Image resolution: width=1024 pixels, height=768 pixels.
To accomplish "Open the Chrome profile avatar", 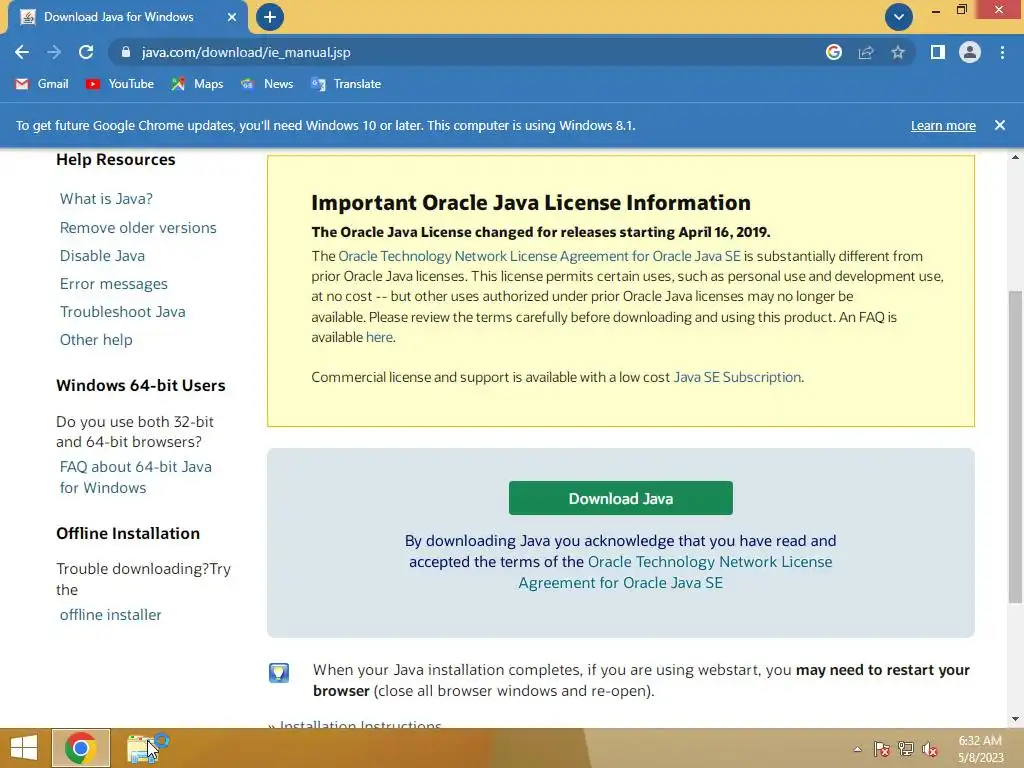I will [x=970, y=52].
